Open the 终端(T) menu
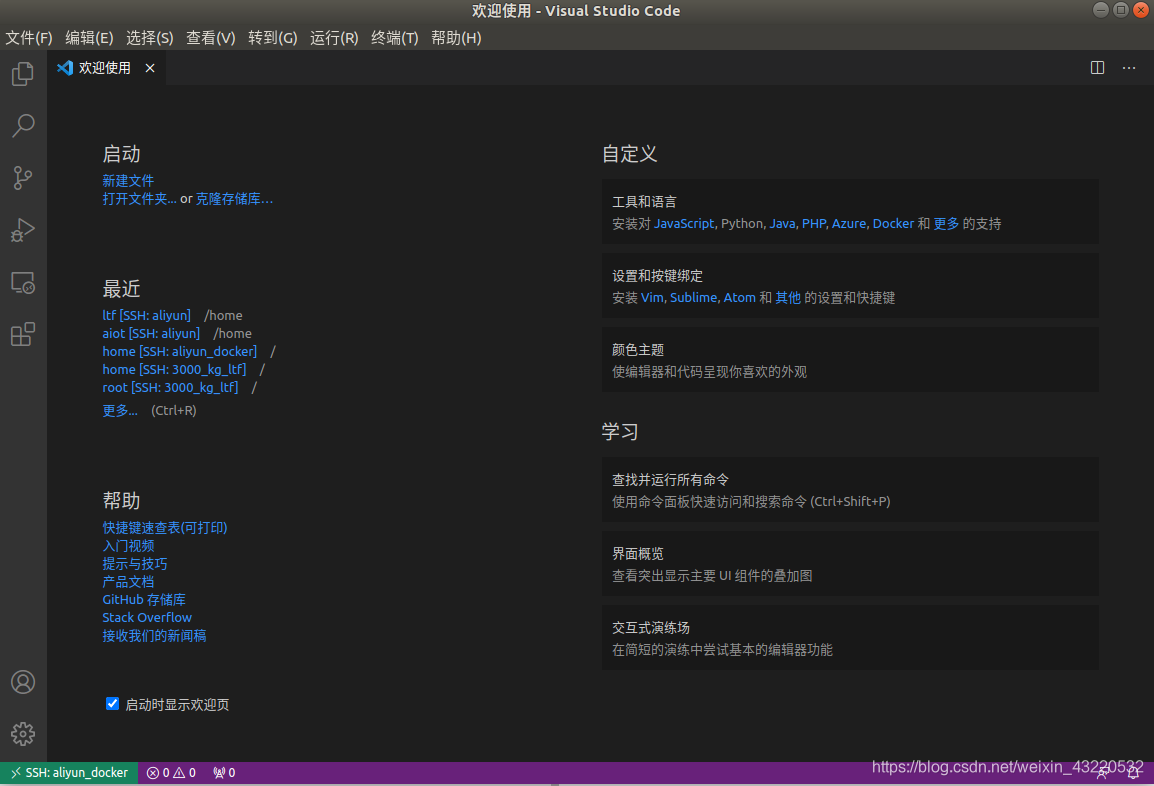This screenshot has width=1154, height=786. tap(394, 38)
